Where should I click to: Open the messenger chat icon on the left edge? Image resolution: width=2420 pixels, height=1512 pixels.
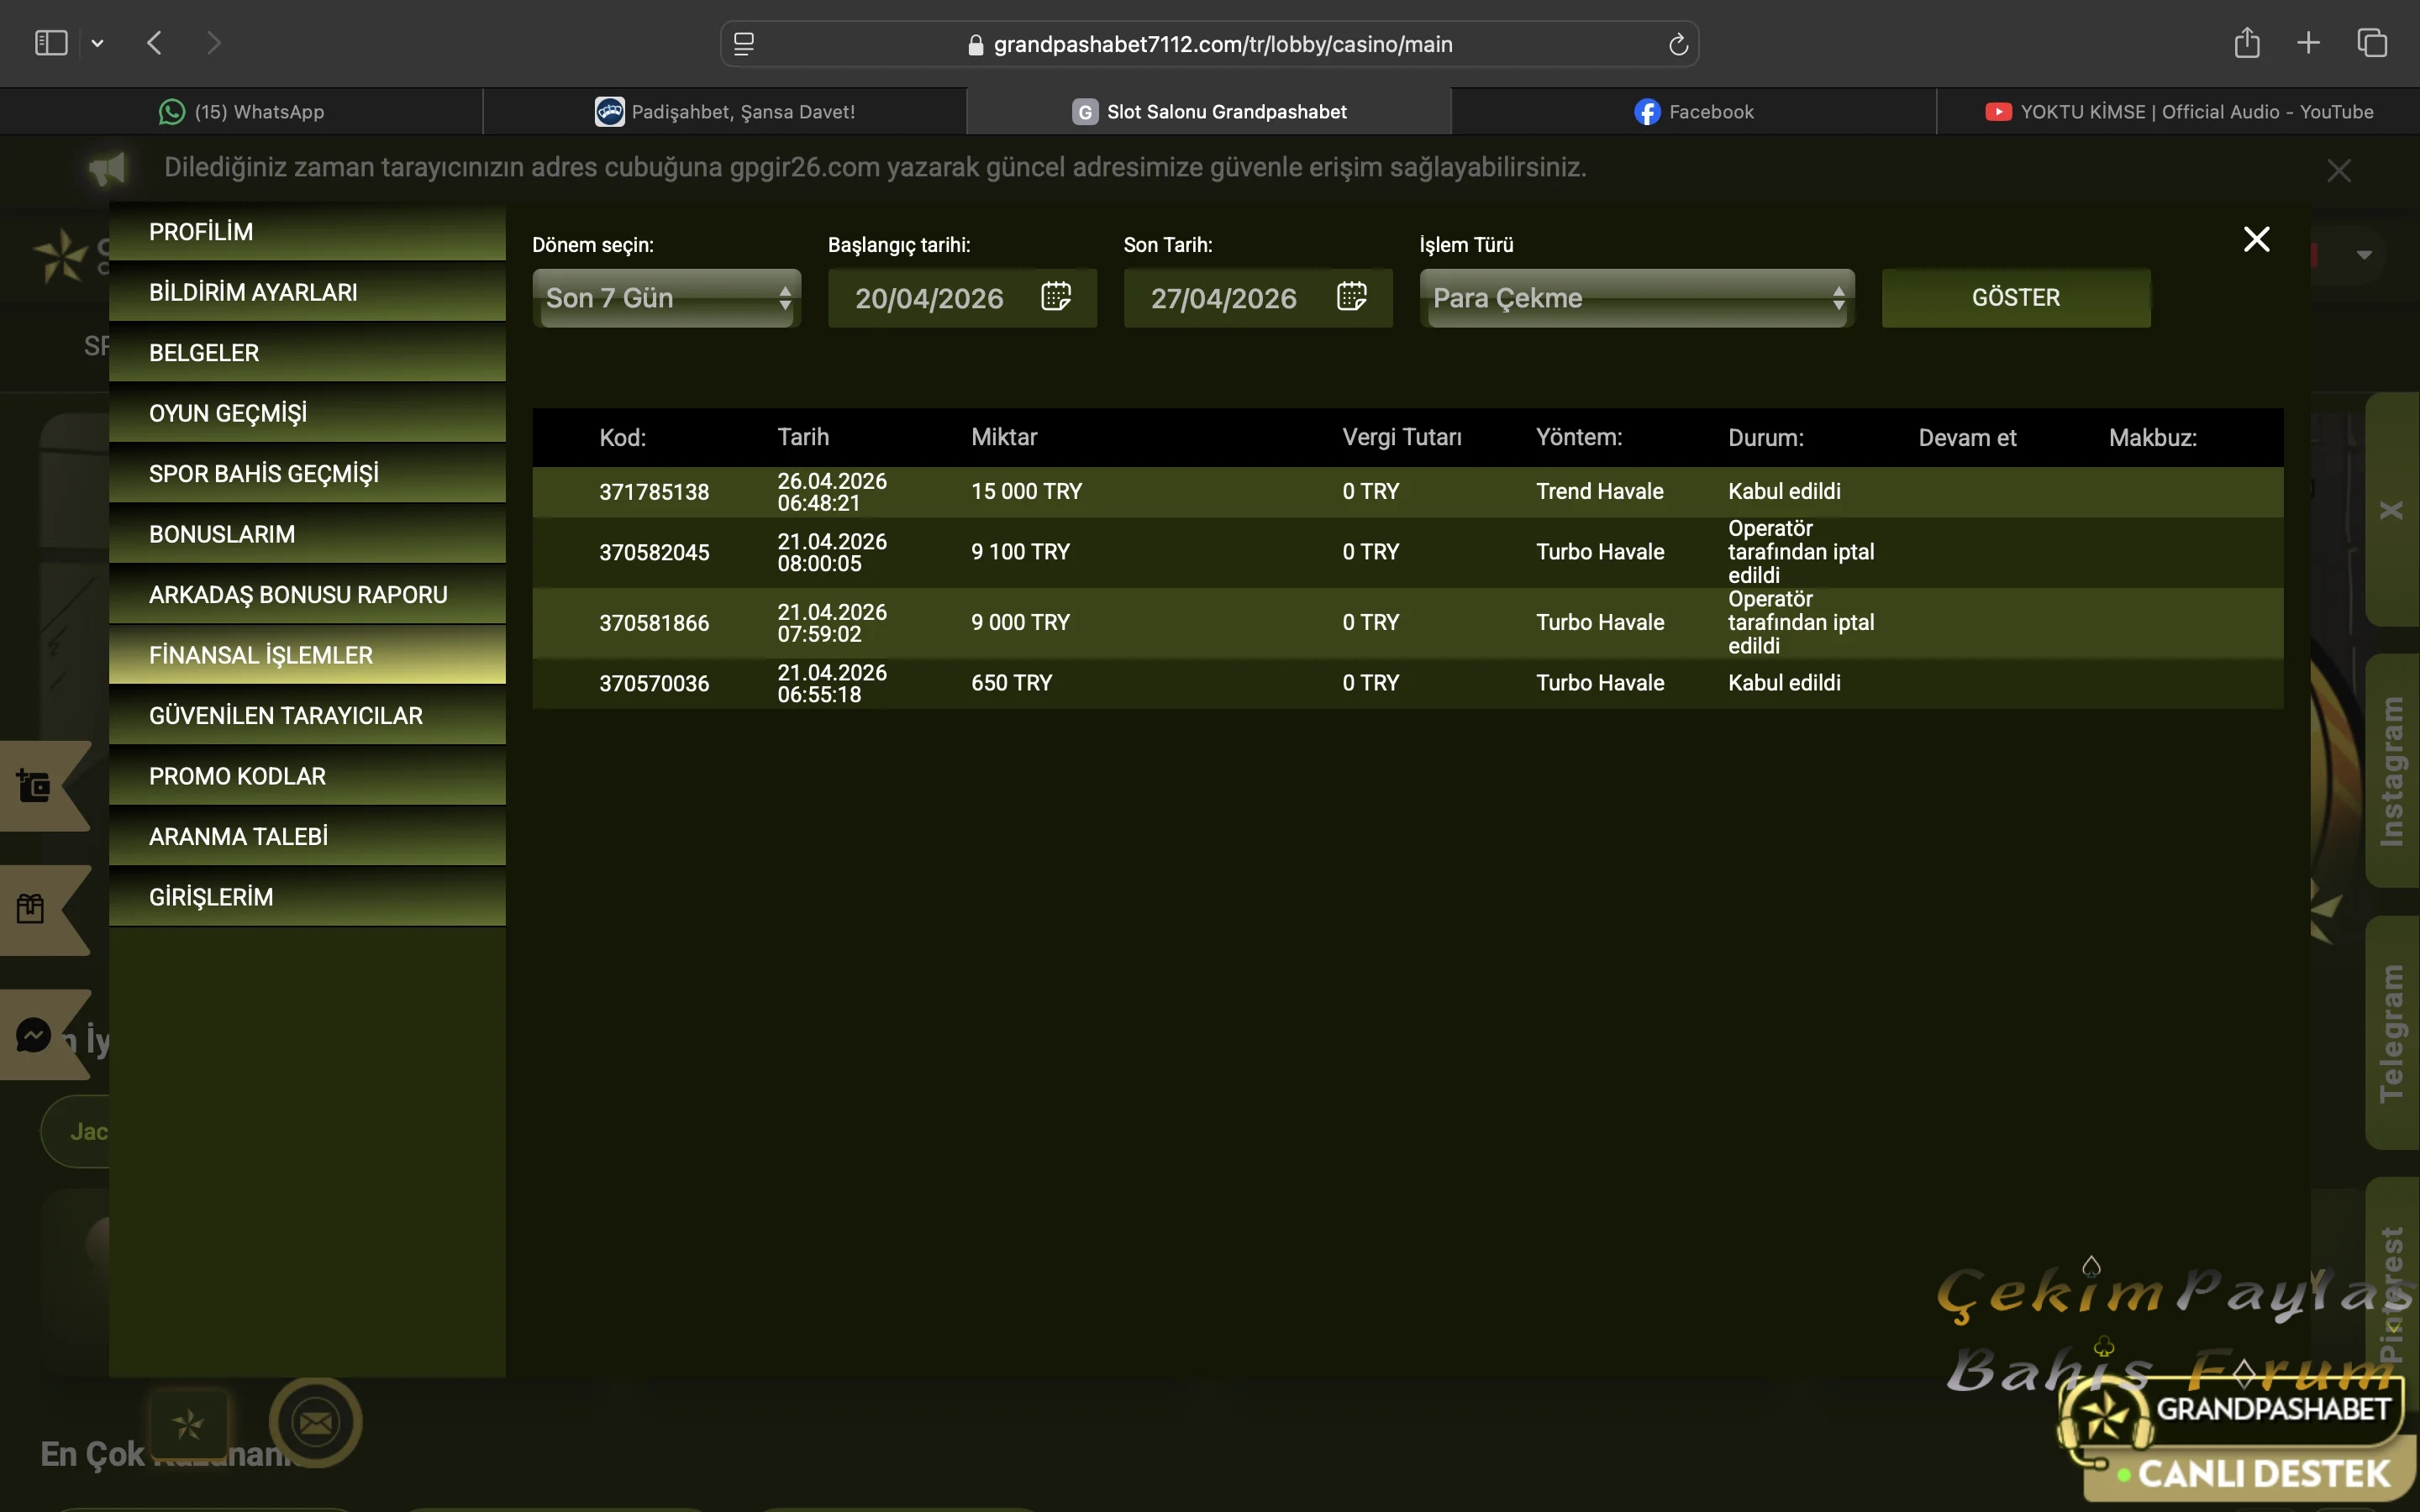pos(34,1035)
